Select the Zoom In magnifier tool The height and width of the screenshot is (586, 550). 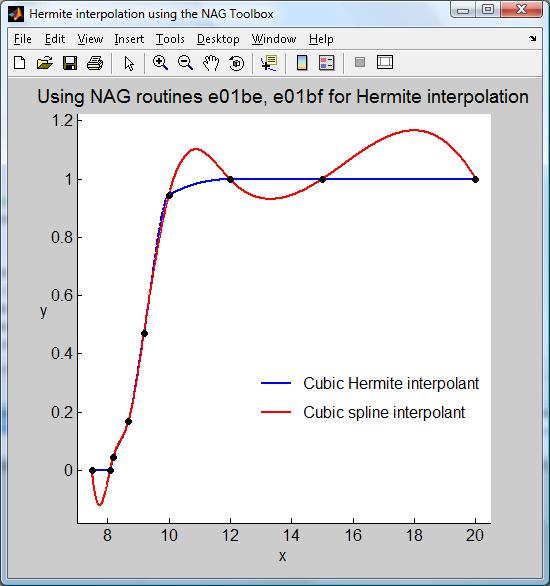160,63
